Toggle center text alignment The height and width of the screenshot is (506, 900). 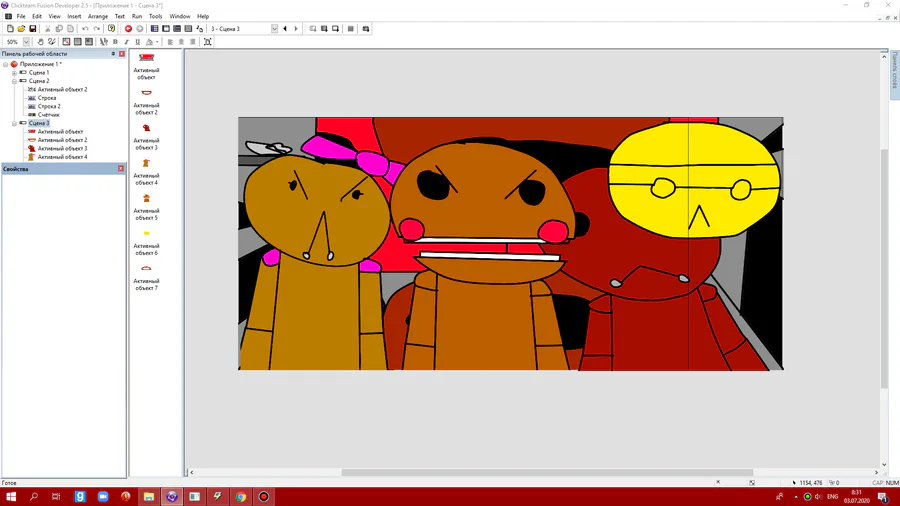pos(181,42)
